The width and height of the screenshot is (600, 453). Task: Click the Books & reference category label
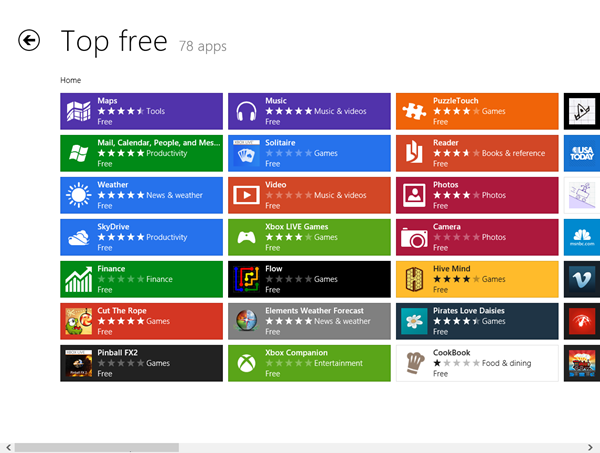[x=513, y=153]
